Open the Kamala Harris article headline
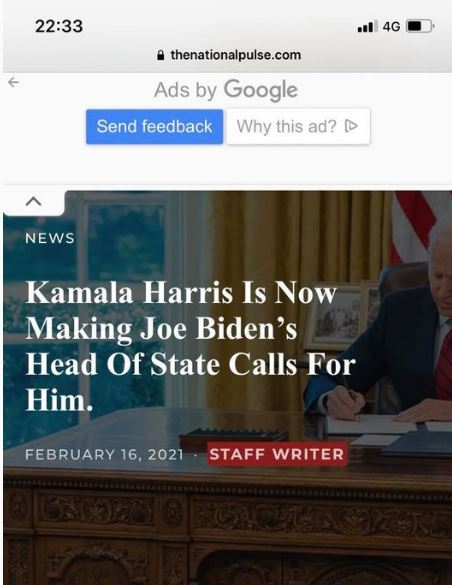452x585 pixels. [190, 347]
